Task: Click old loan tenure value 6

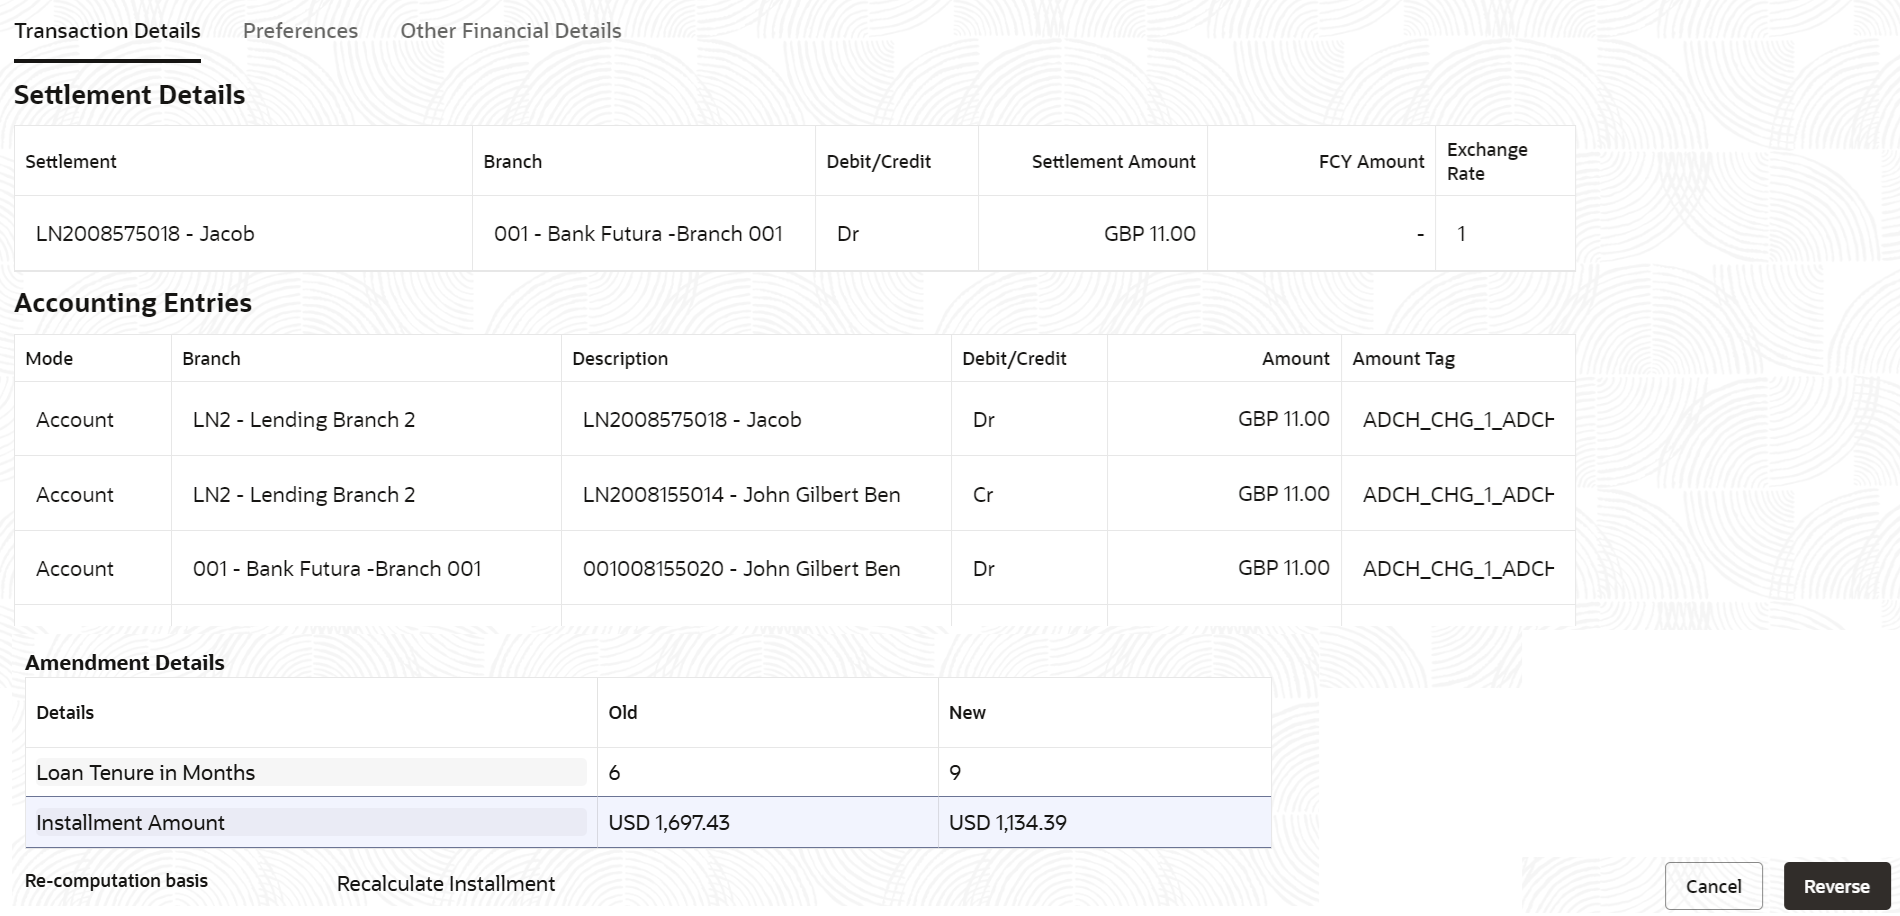Action: coord(614,773)
